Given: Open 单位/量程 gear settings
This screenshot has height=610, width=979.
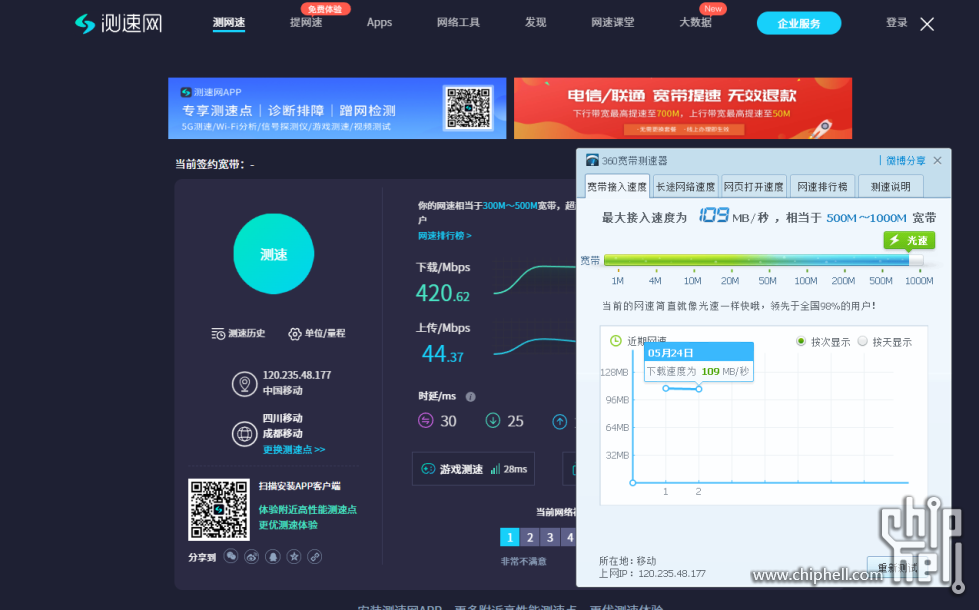Looking at the screenshot, I should pyautogui.click(x=295, y=334).
